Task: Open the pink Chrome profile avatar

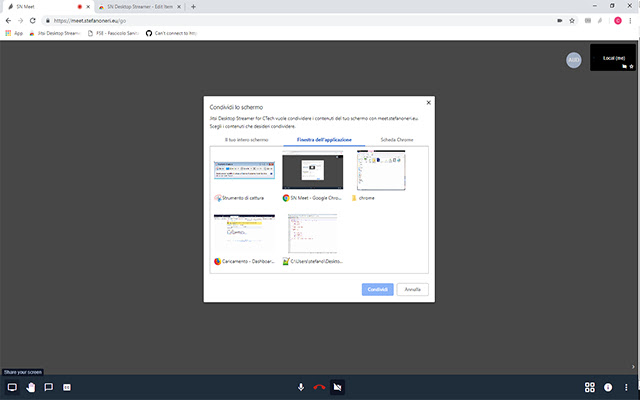Action: click(618, 20)
